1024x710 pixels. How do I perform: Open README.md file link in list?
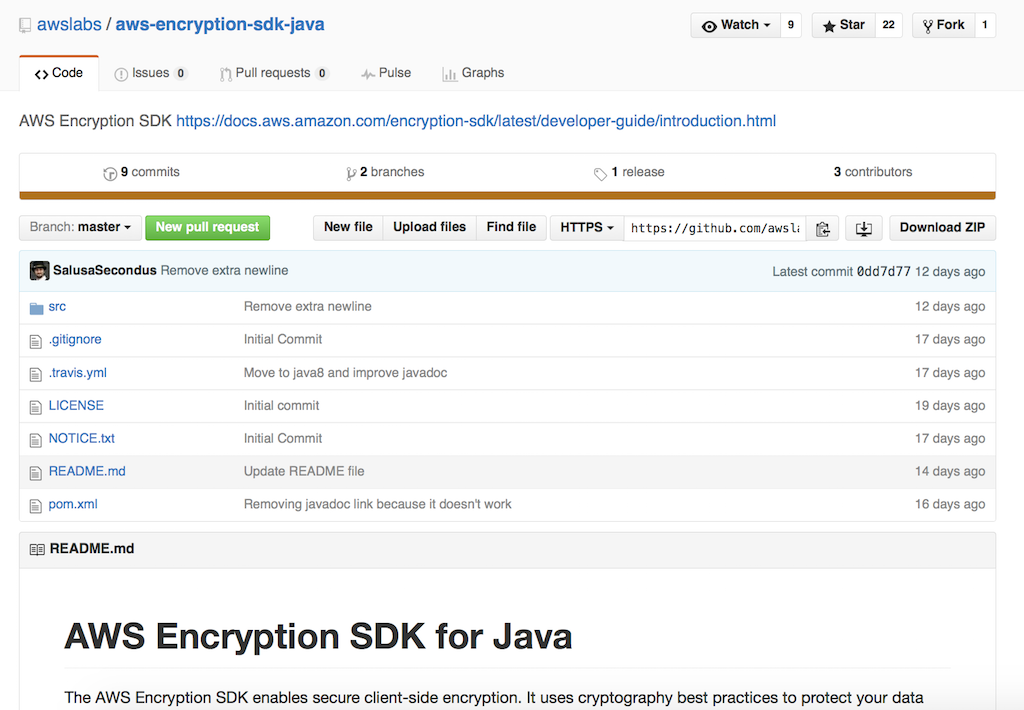[88, 472]
